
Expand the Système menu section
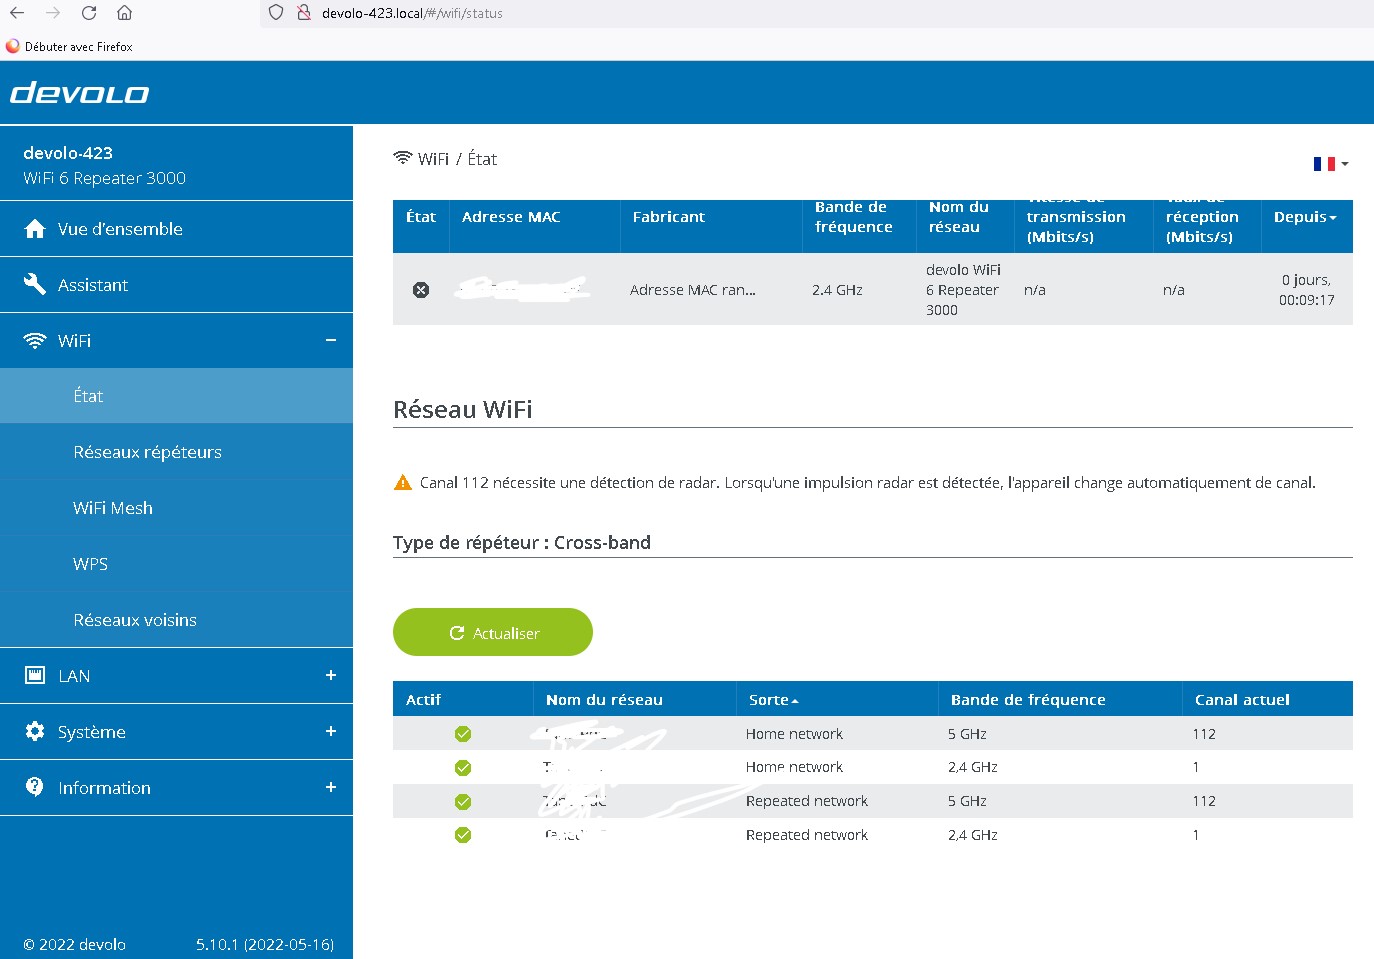[331, 732]
